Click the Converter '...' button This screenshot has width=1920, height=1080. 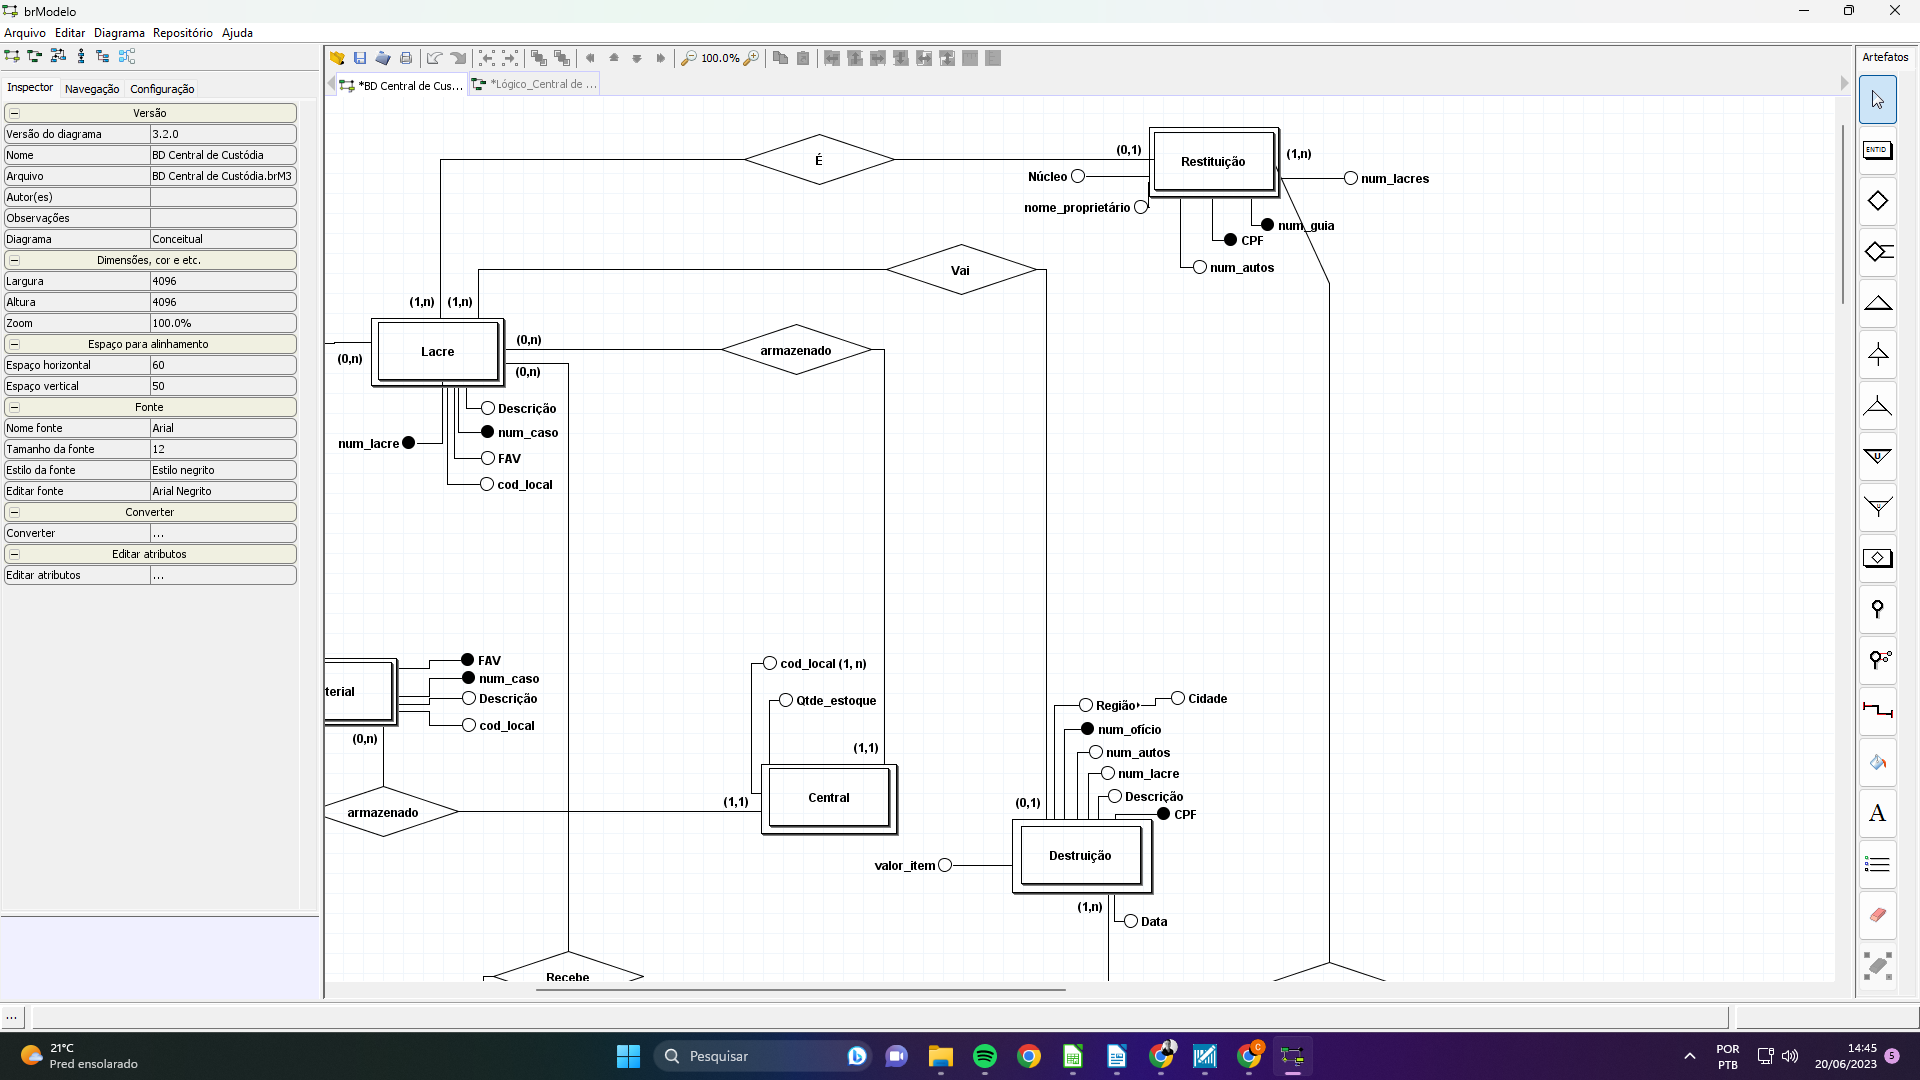point(223,533)
